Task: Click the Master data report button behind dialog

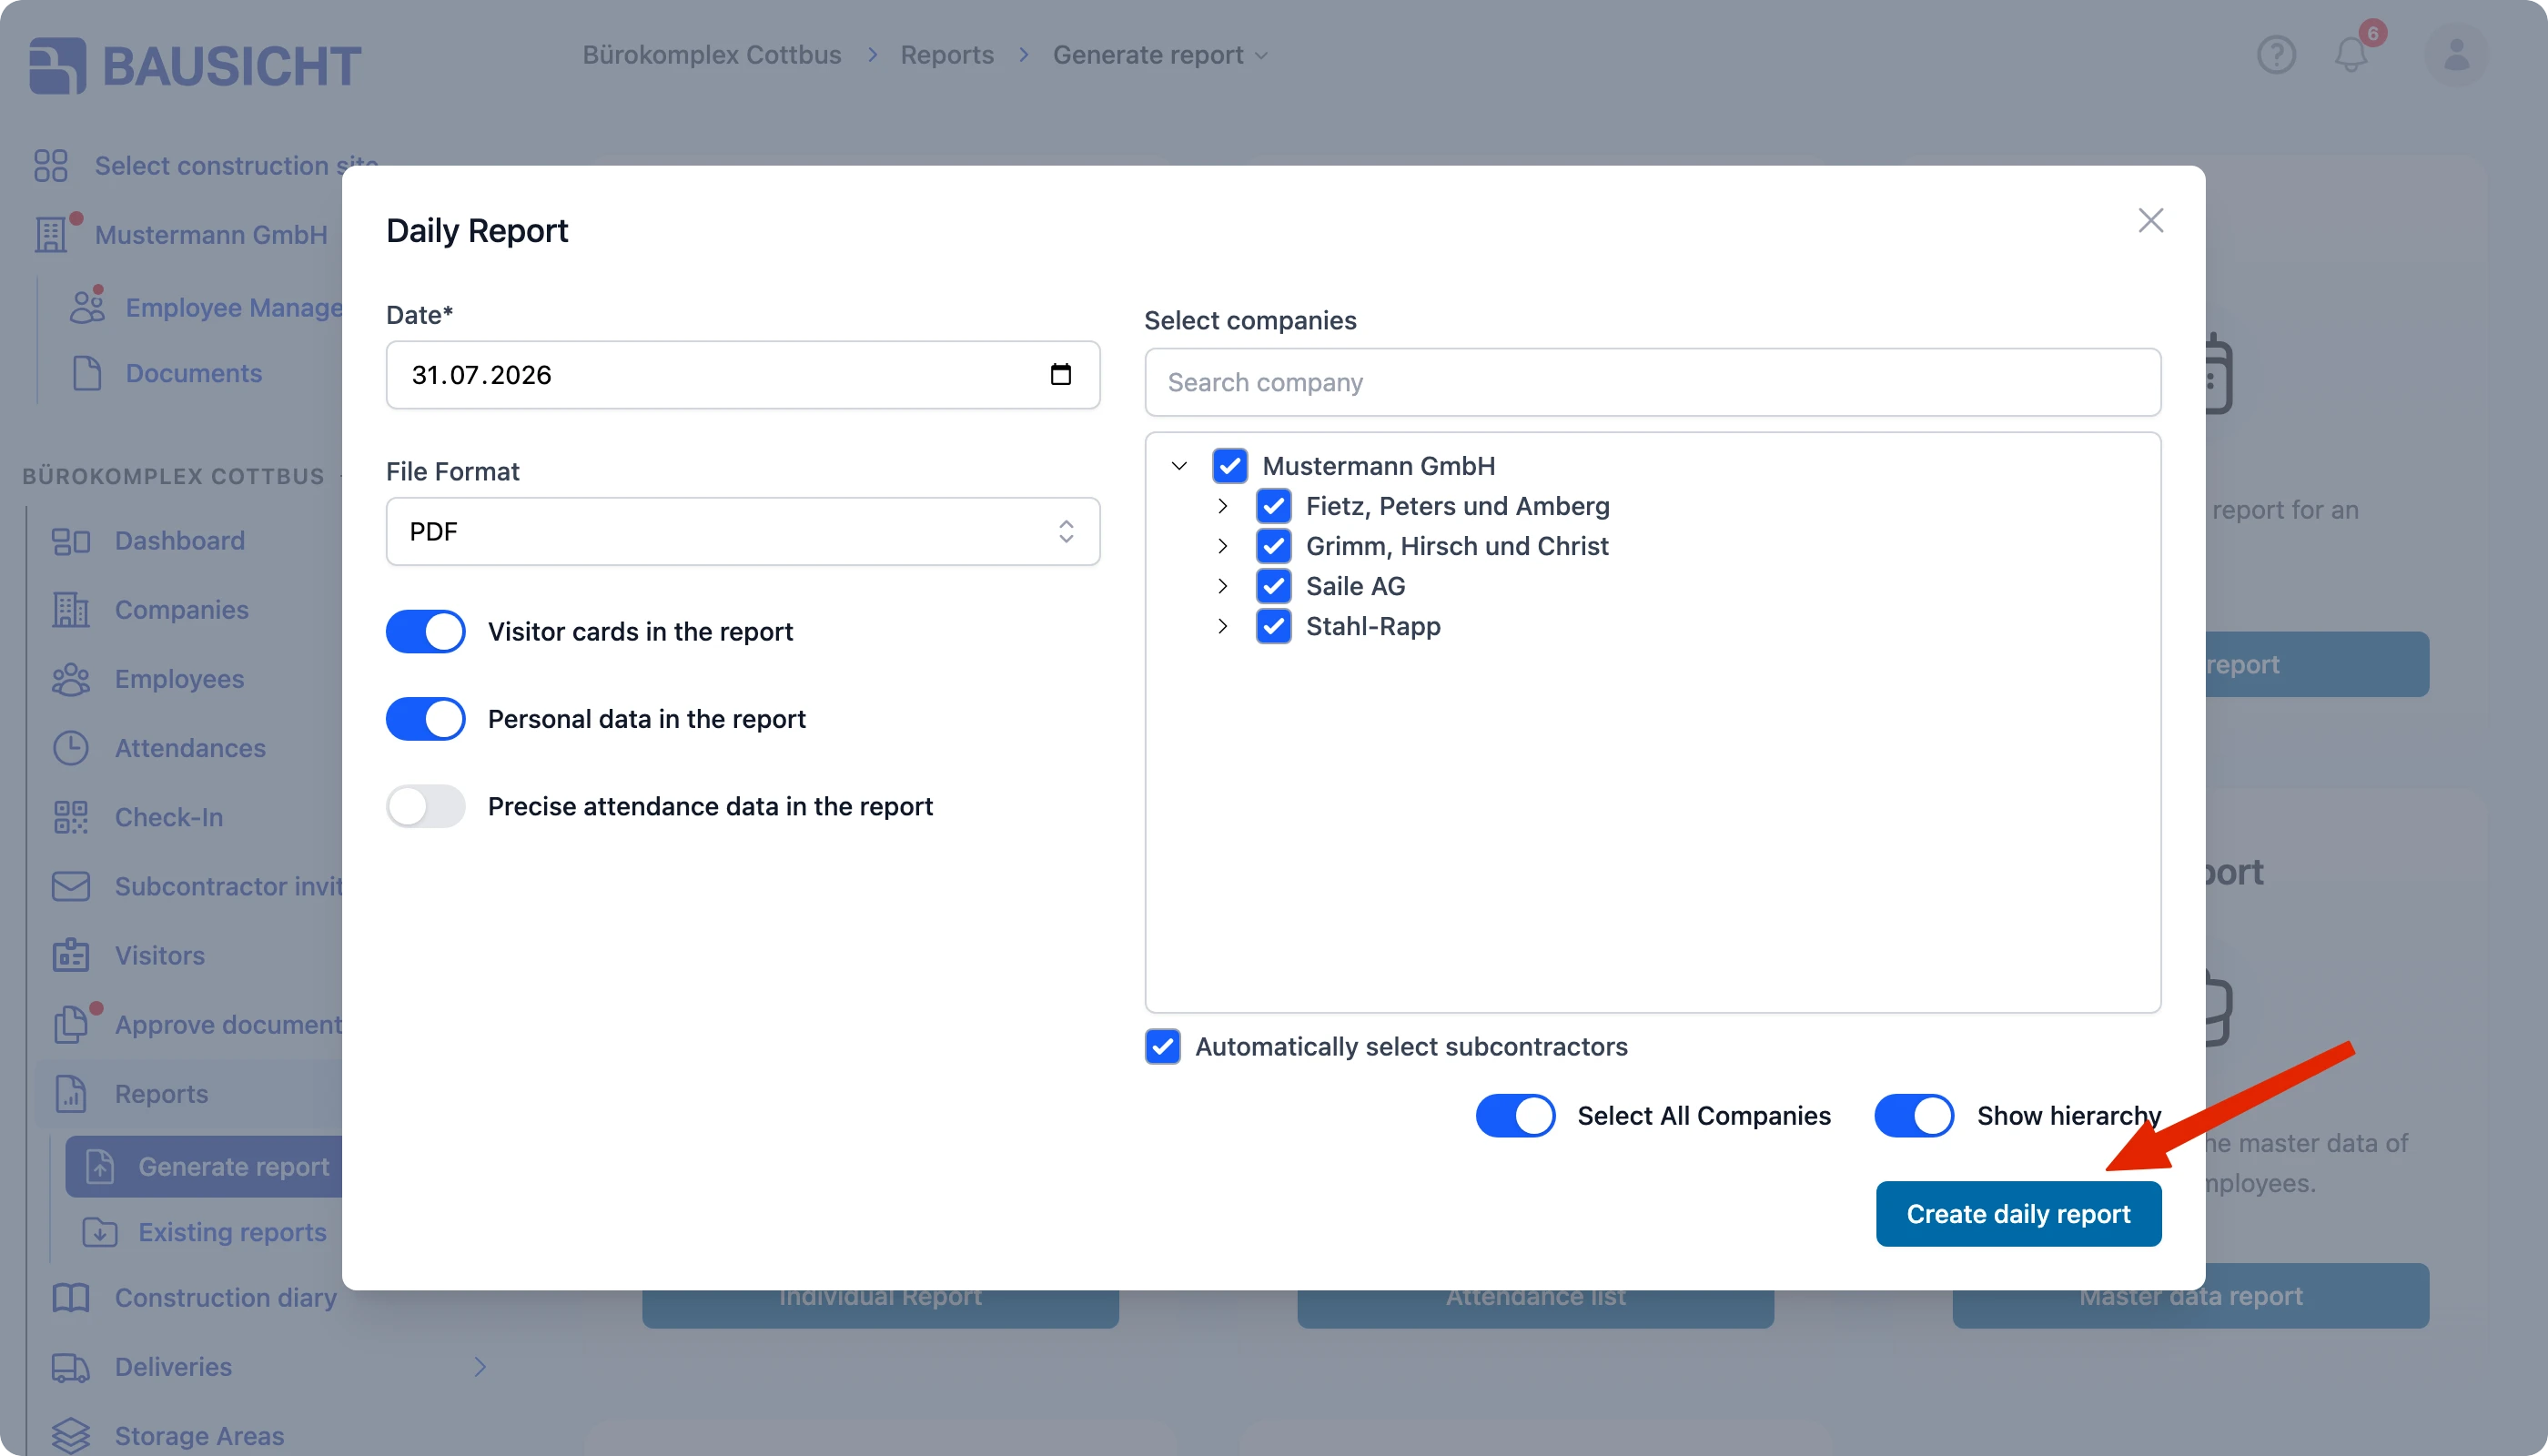Action: tap(2190, 1308)
